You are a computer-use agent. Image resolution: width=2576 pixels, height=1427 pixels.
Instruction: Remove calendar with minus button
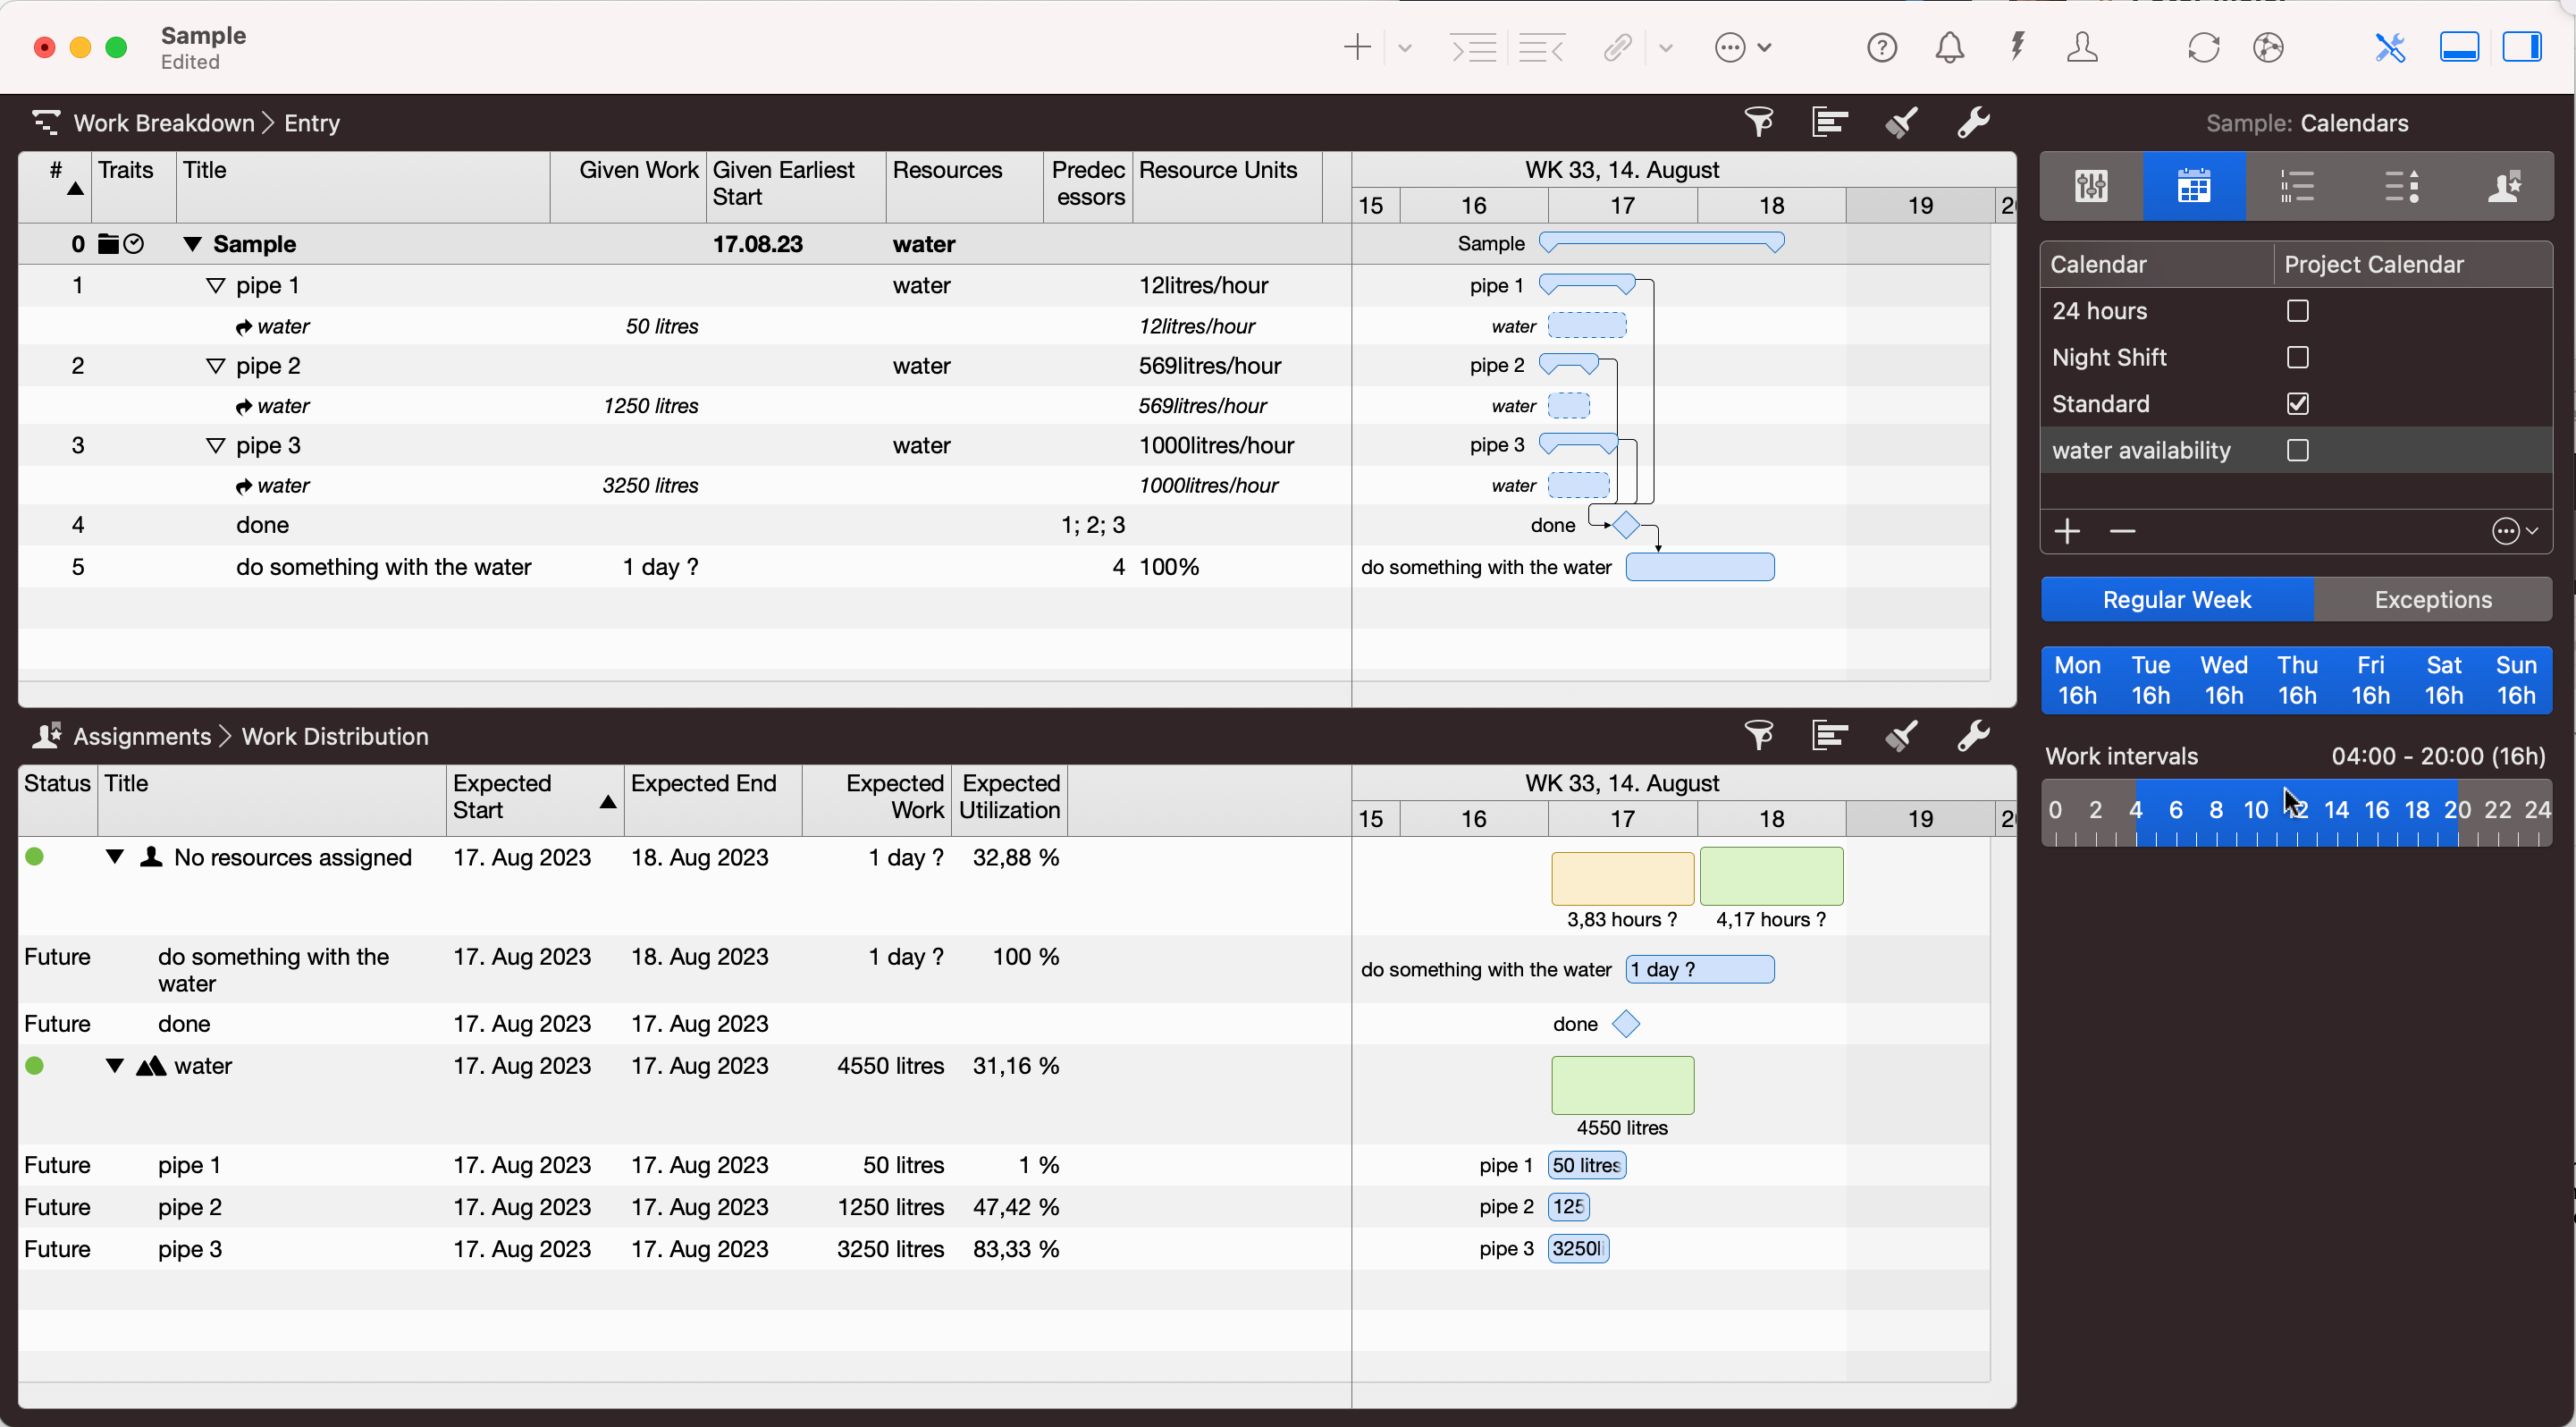2122,531
